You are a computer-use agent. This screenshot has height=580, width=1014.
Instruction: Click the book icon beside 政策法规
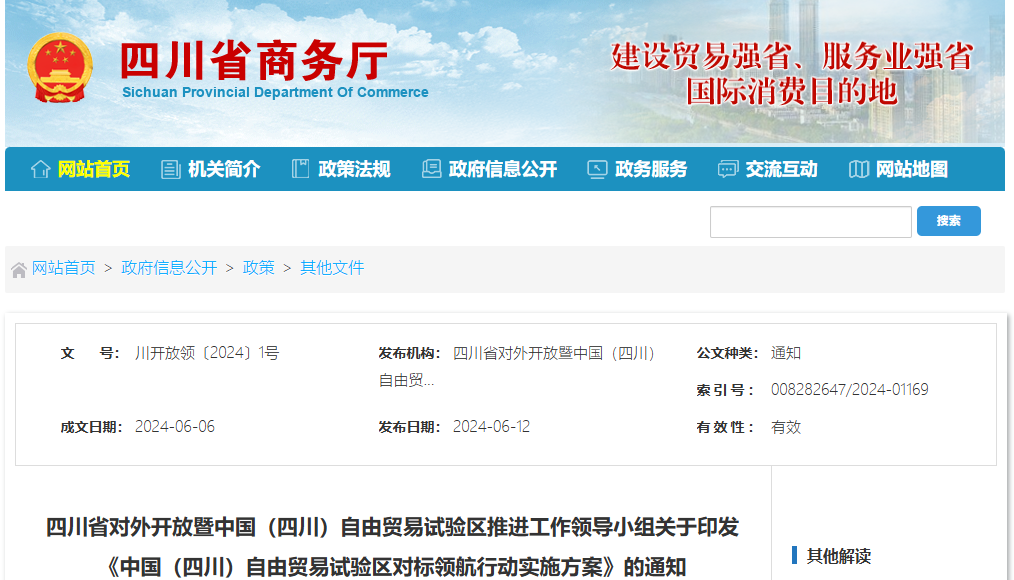[300, 170]
